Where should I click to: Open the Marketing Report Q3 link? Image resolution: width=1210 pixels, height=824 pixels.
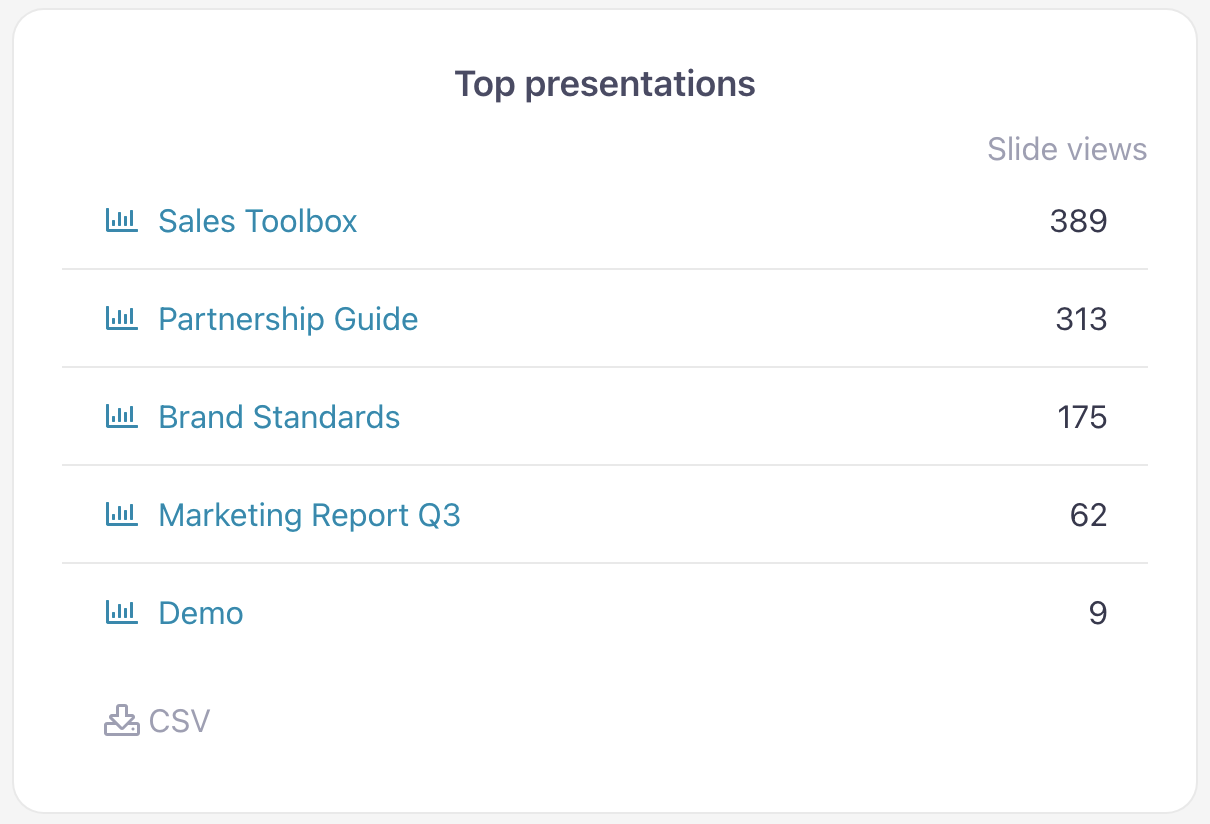click(x=309, y=515)
